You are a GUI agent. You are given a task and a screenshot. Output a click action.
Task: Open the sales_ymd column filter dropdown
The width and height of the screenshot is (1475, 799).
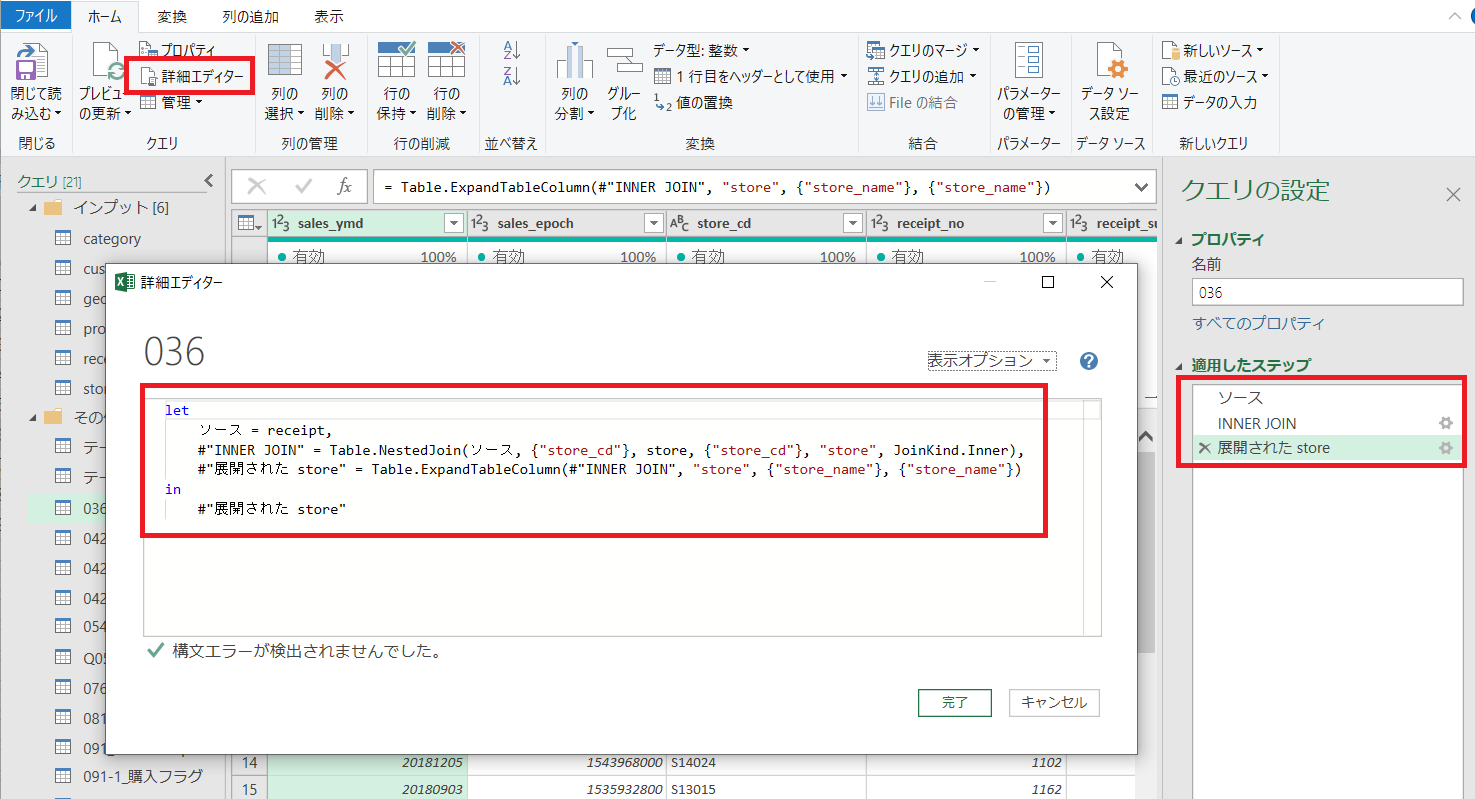452,222
